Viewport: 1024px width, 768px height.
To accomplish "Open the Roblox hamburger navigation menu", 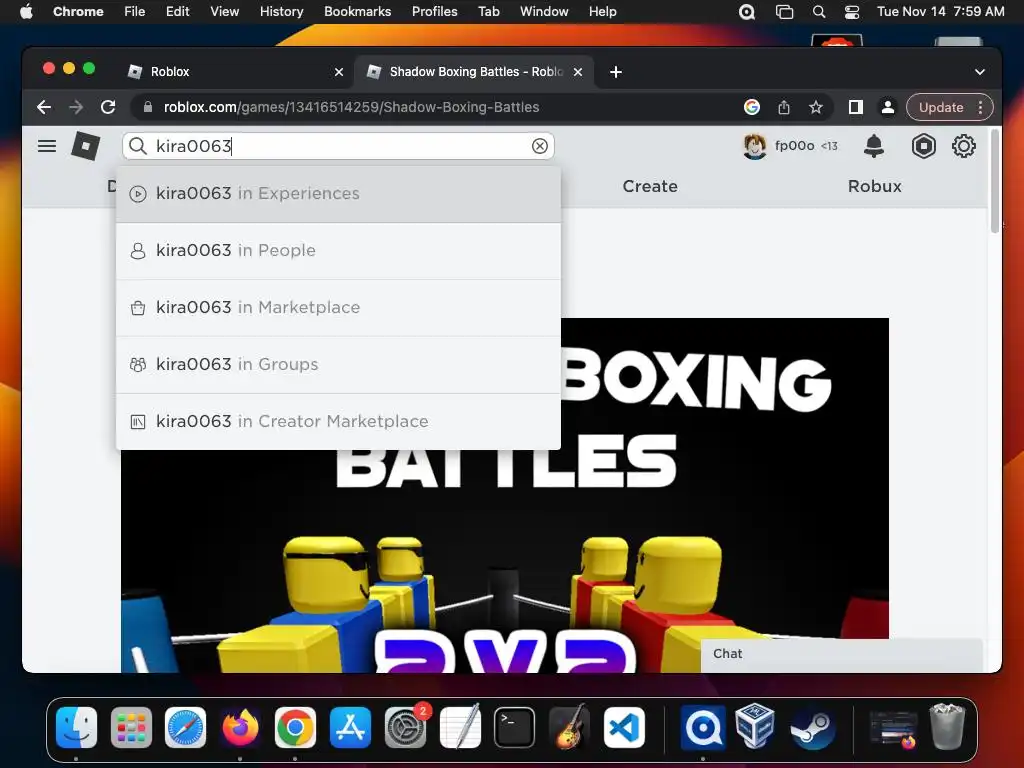I will pyautogui.click(x=46, y=146).
